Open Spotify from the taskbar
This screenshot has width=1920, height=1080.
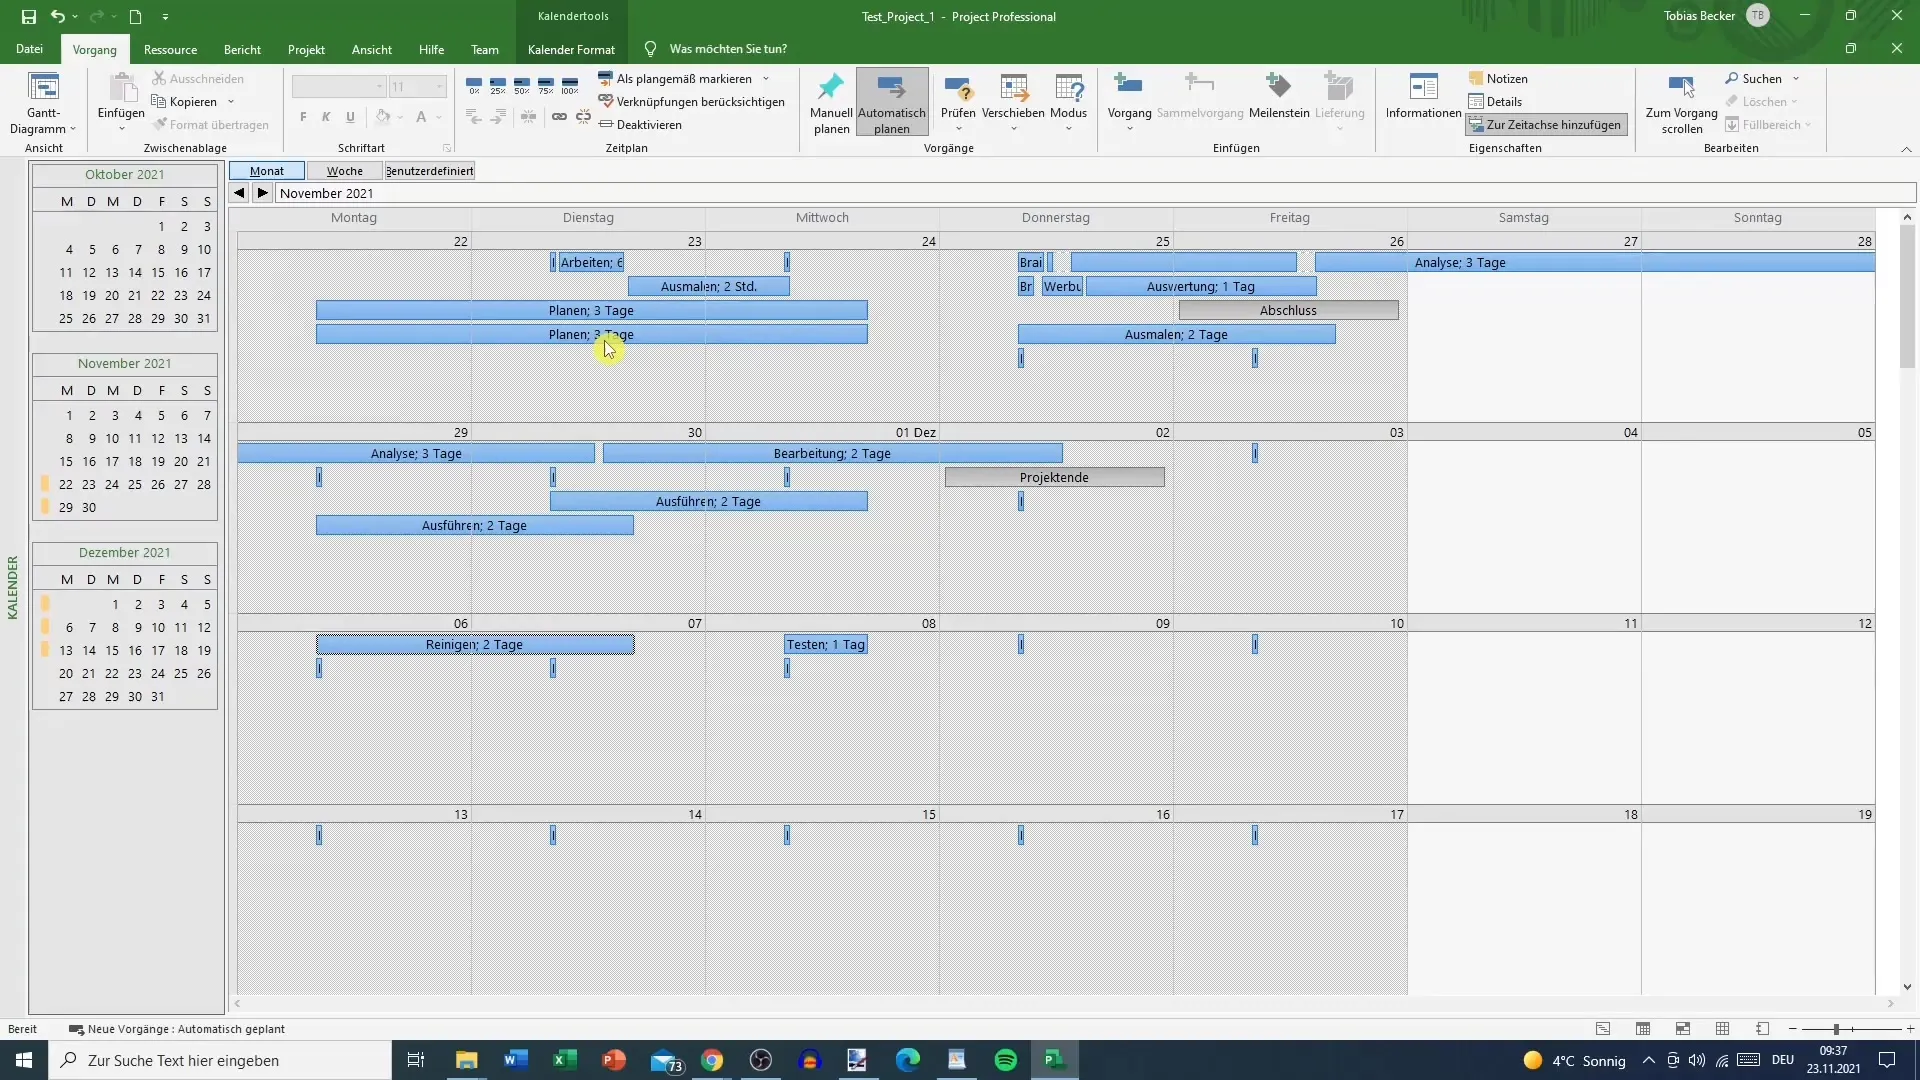1006,1060
